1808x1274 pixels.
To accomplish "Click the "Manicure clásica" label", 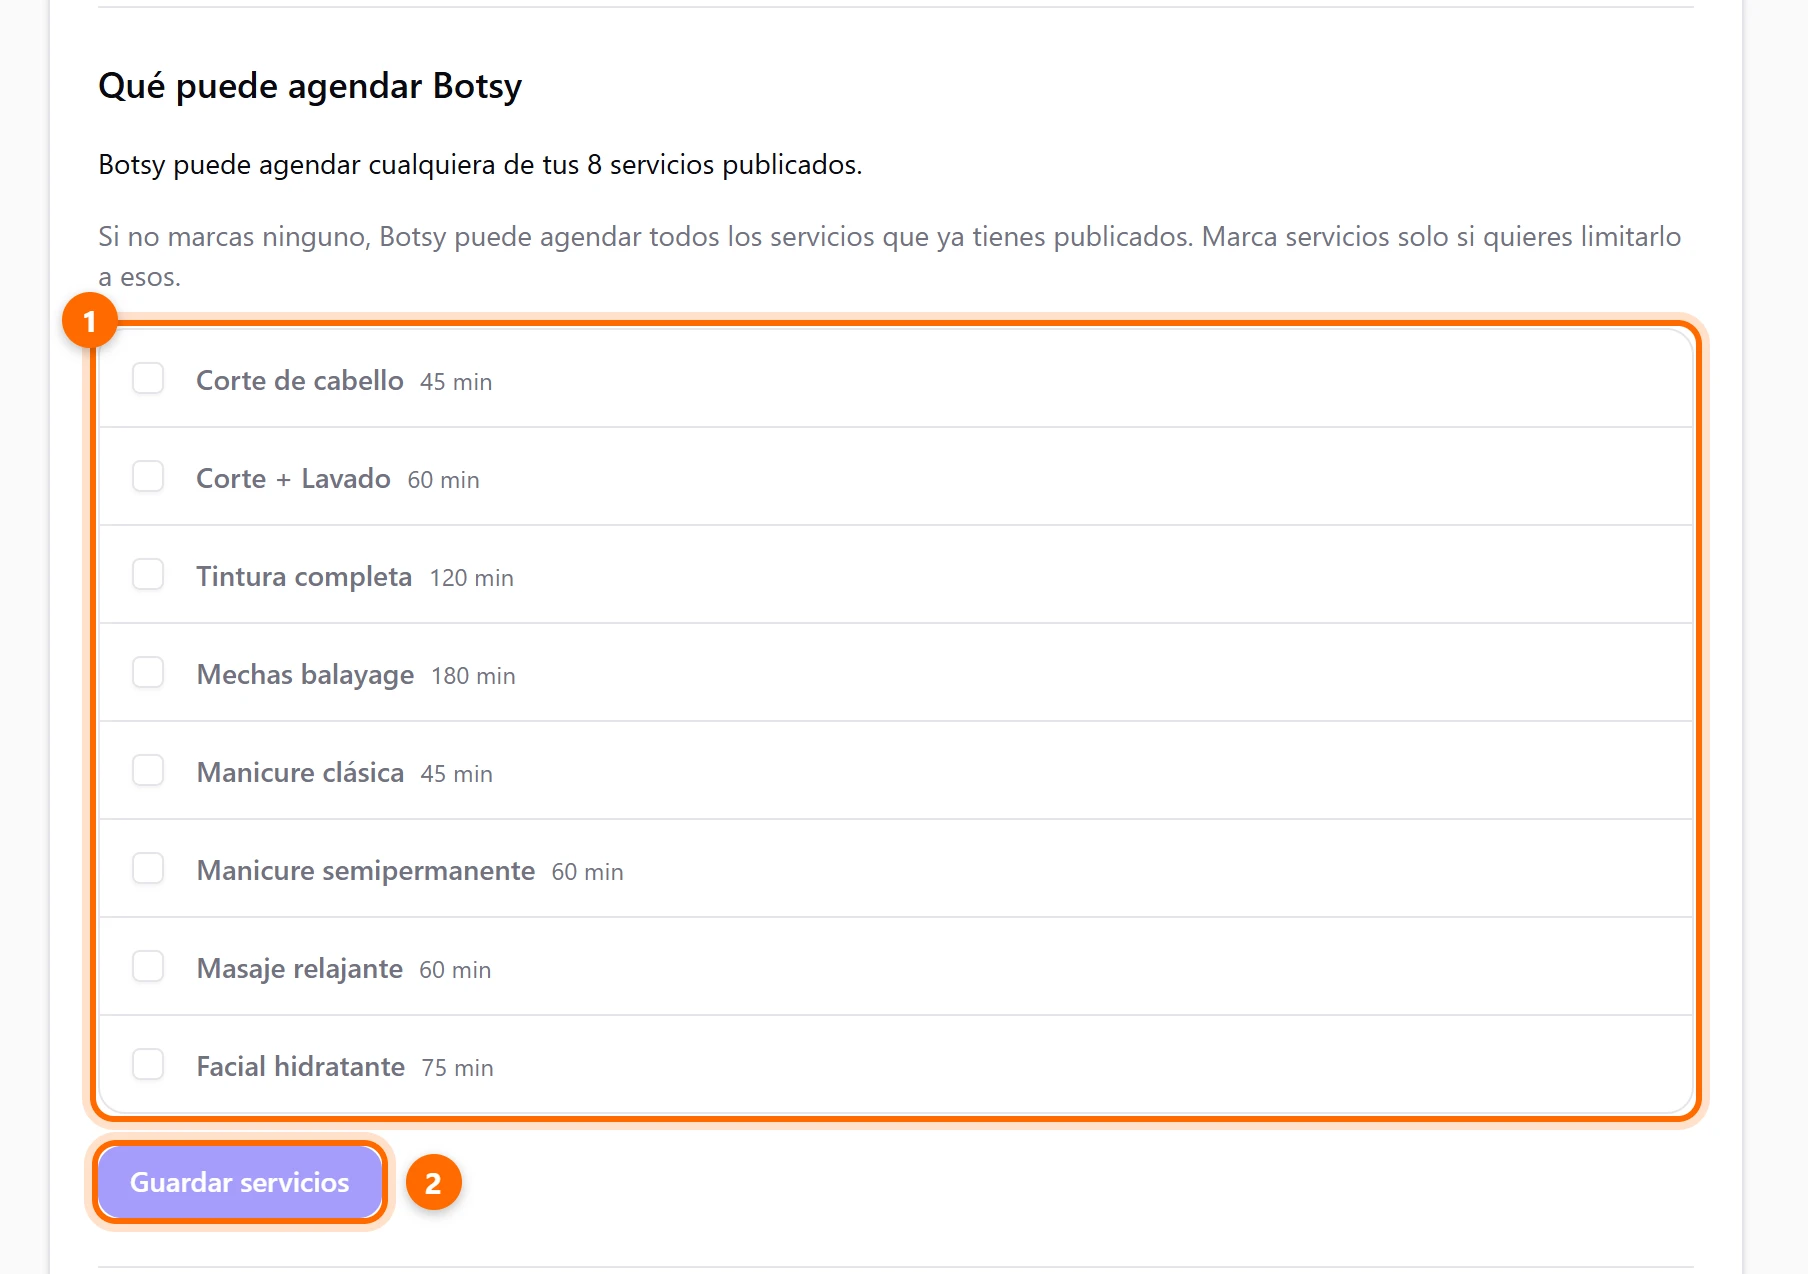I will (x=300, y=772).
